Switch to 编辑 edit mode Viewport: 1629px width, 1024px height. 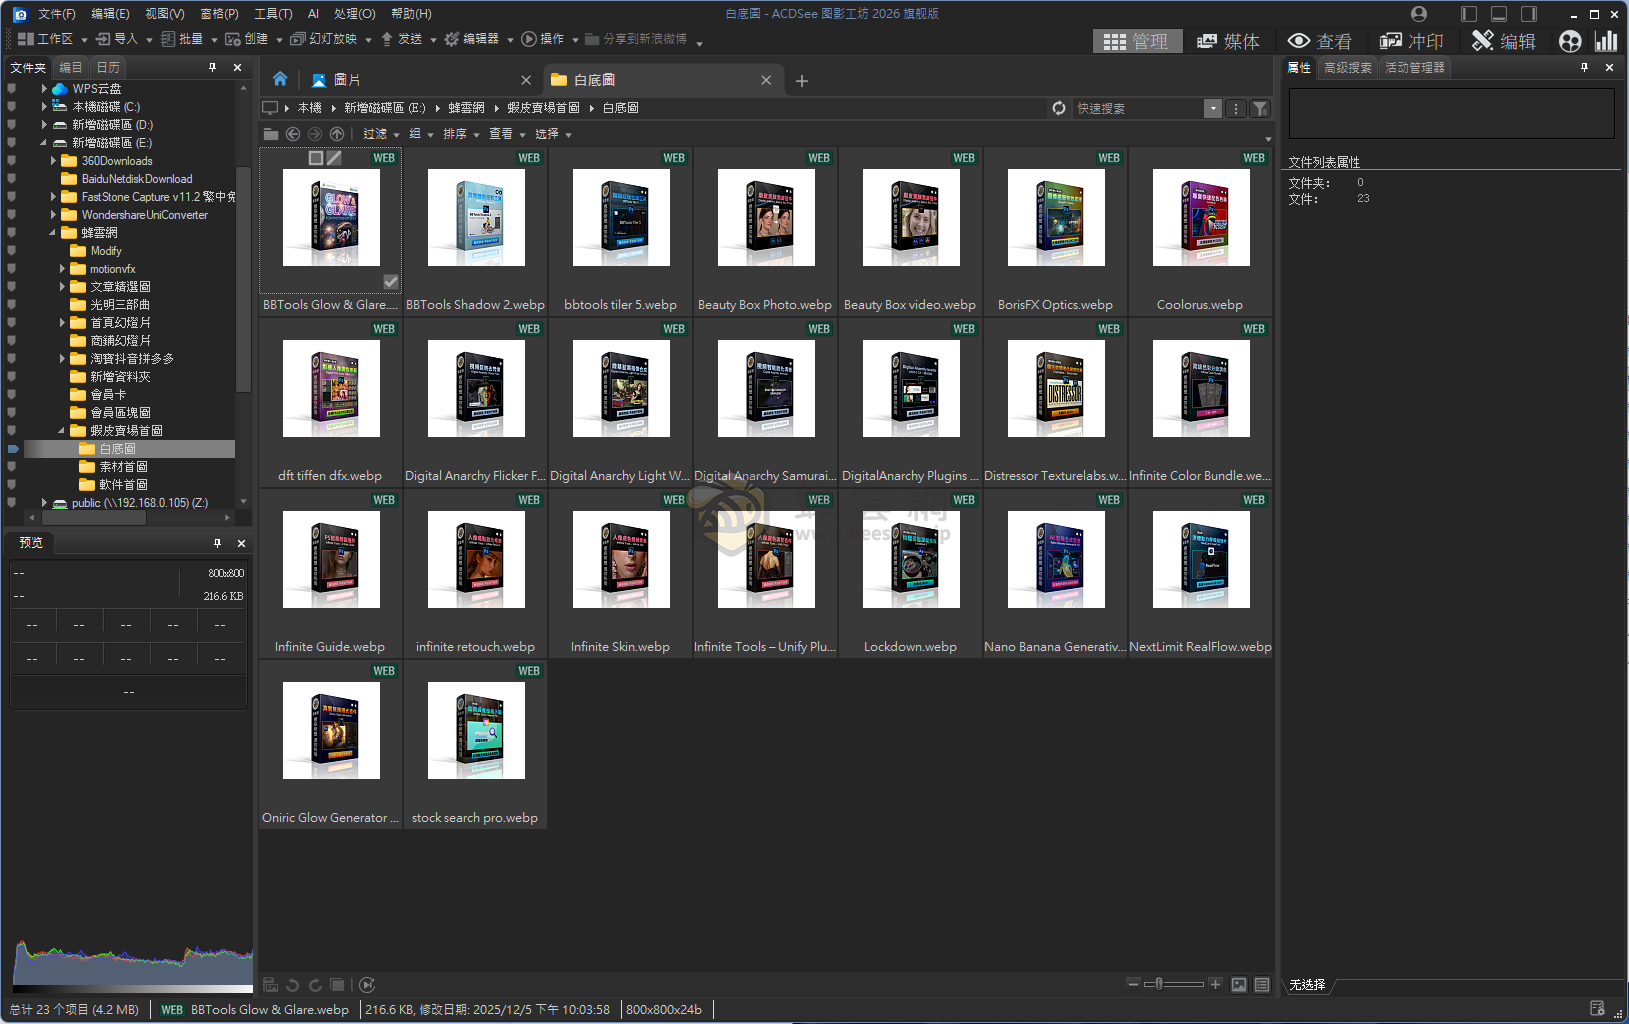pos(1504,41)
